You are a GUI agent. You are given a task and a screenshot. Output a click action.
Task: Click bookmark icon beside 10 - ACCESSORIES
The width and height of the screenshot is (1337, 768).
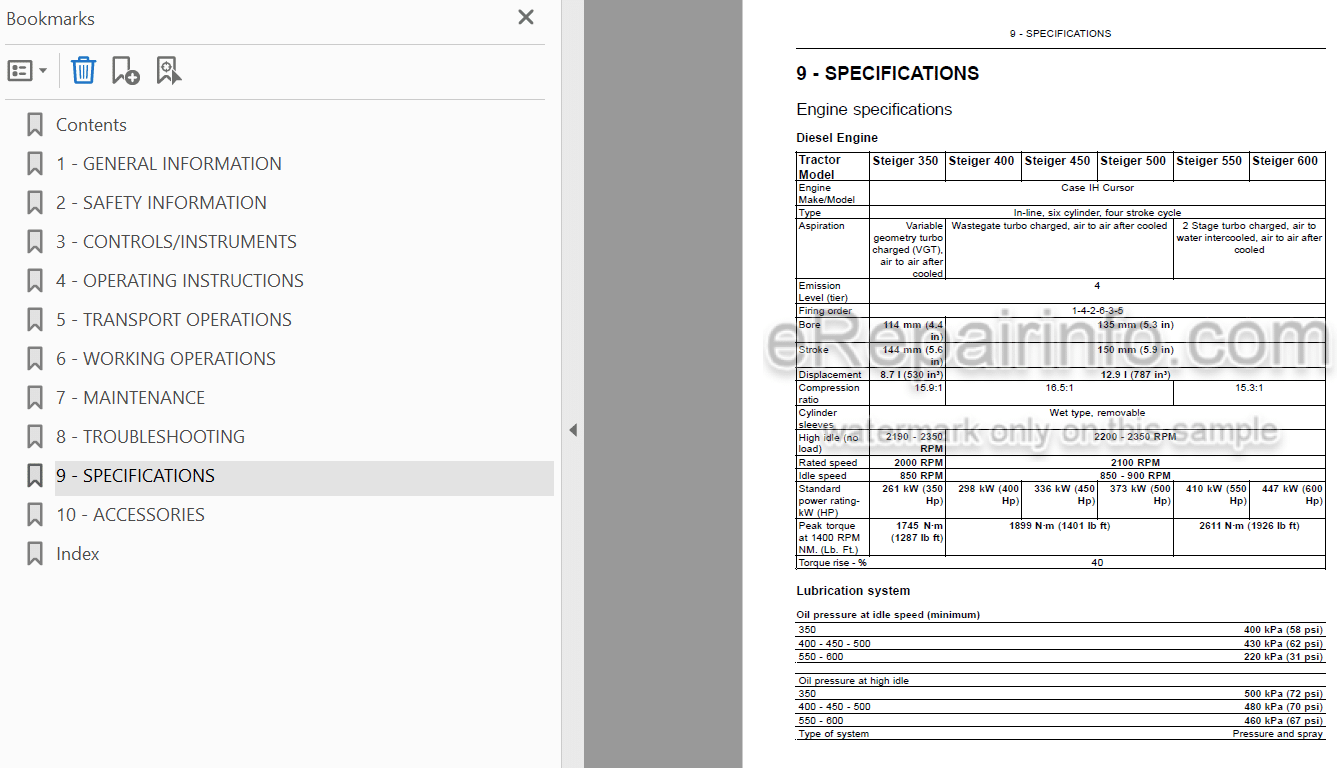[x=35, y=515]
